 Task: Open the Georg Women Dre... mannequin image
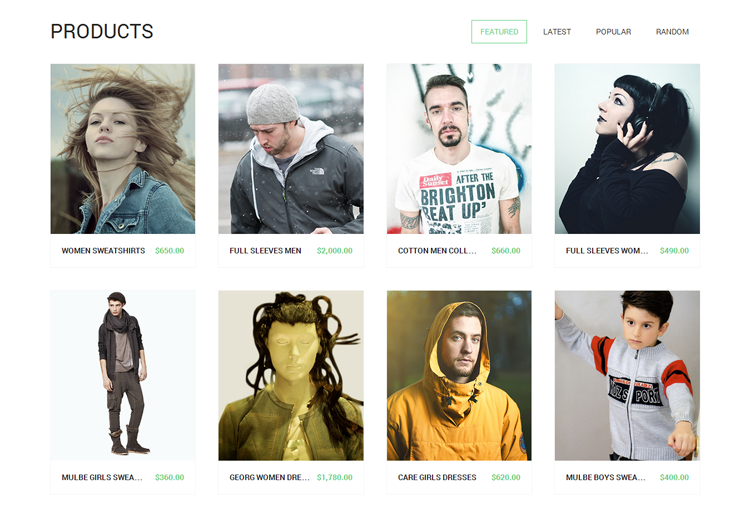tap(291, 376)
